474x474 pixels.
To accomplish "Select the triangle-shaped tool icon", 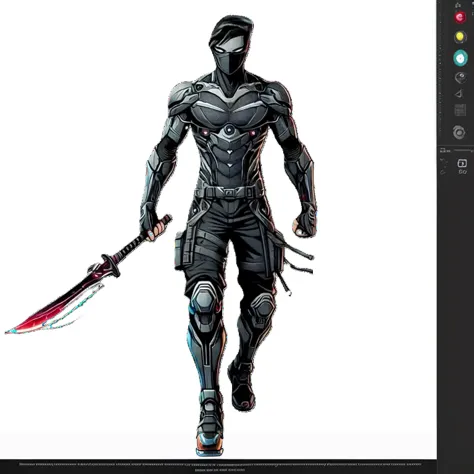I will click(459, 94).
